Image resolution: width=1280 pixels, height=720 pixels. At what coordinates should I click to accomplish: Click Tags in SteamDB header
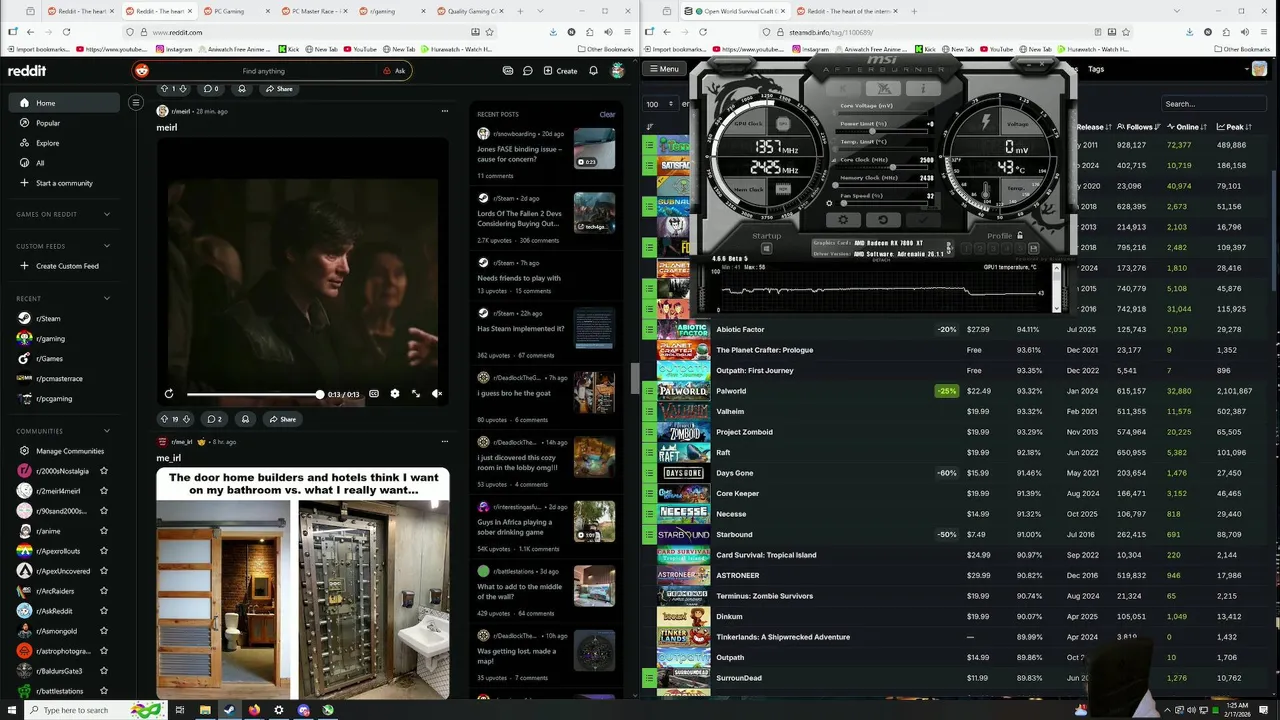coord(1096,69)
